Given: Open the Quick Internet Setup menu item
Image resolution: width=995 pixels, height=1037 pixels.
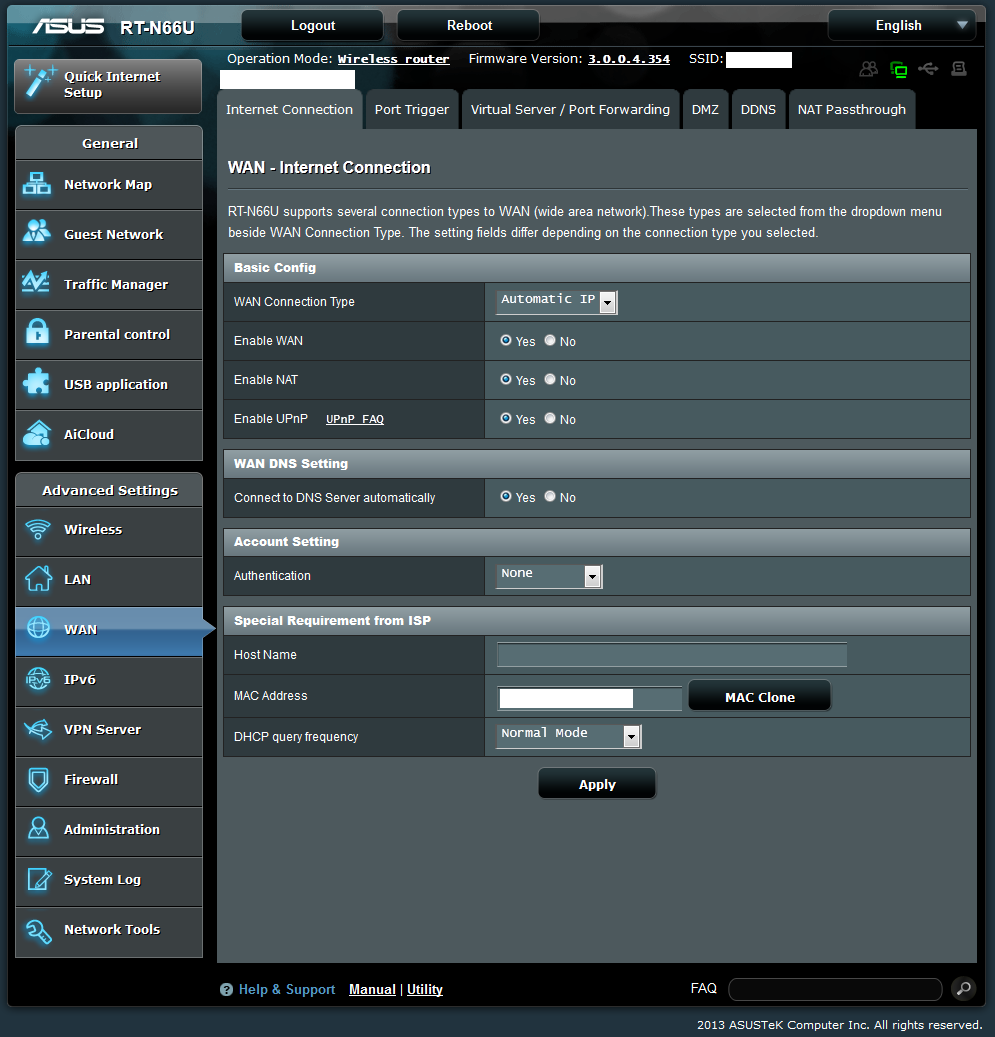Looking at the screenshot, I should (108, 86).
